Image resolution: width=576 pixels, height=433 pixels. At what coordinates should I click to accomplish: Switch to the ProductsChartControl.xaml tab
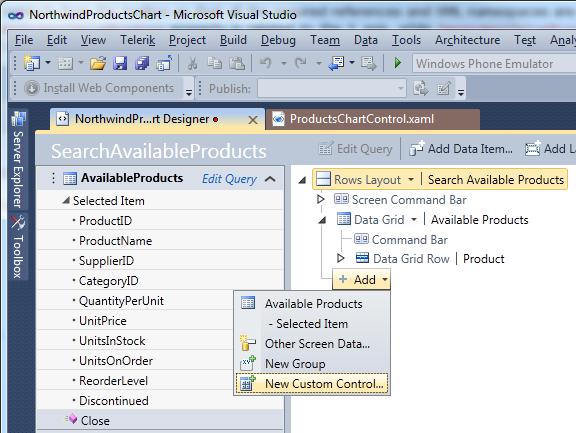(373, 119)
